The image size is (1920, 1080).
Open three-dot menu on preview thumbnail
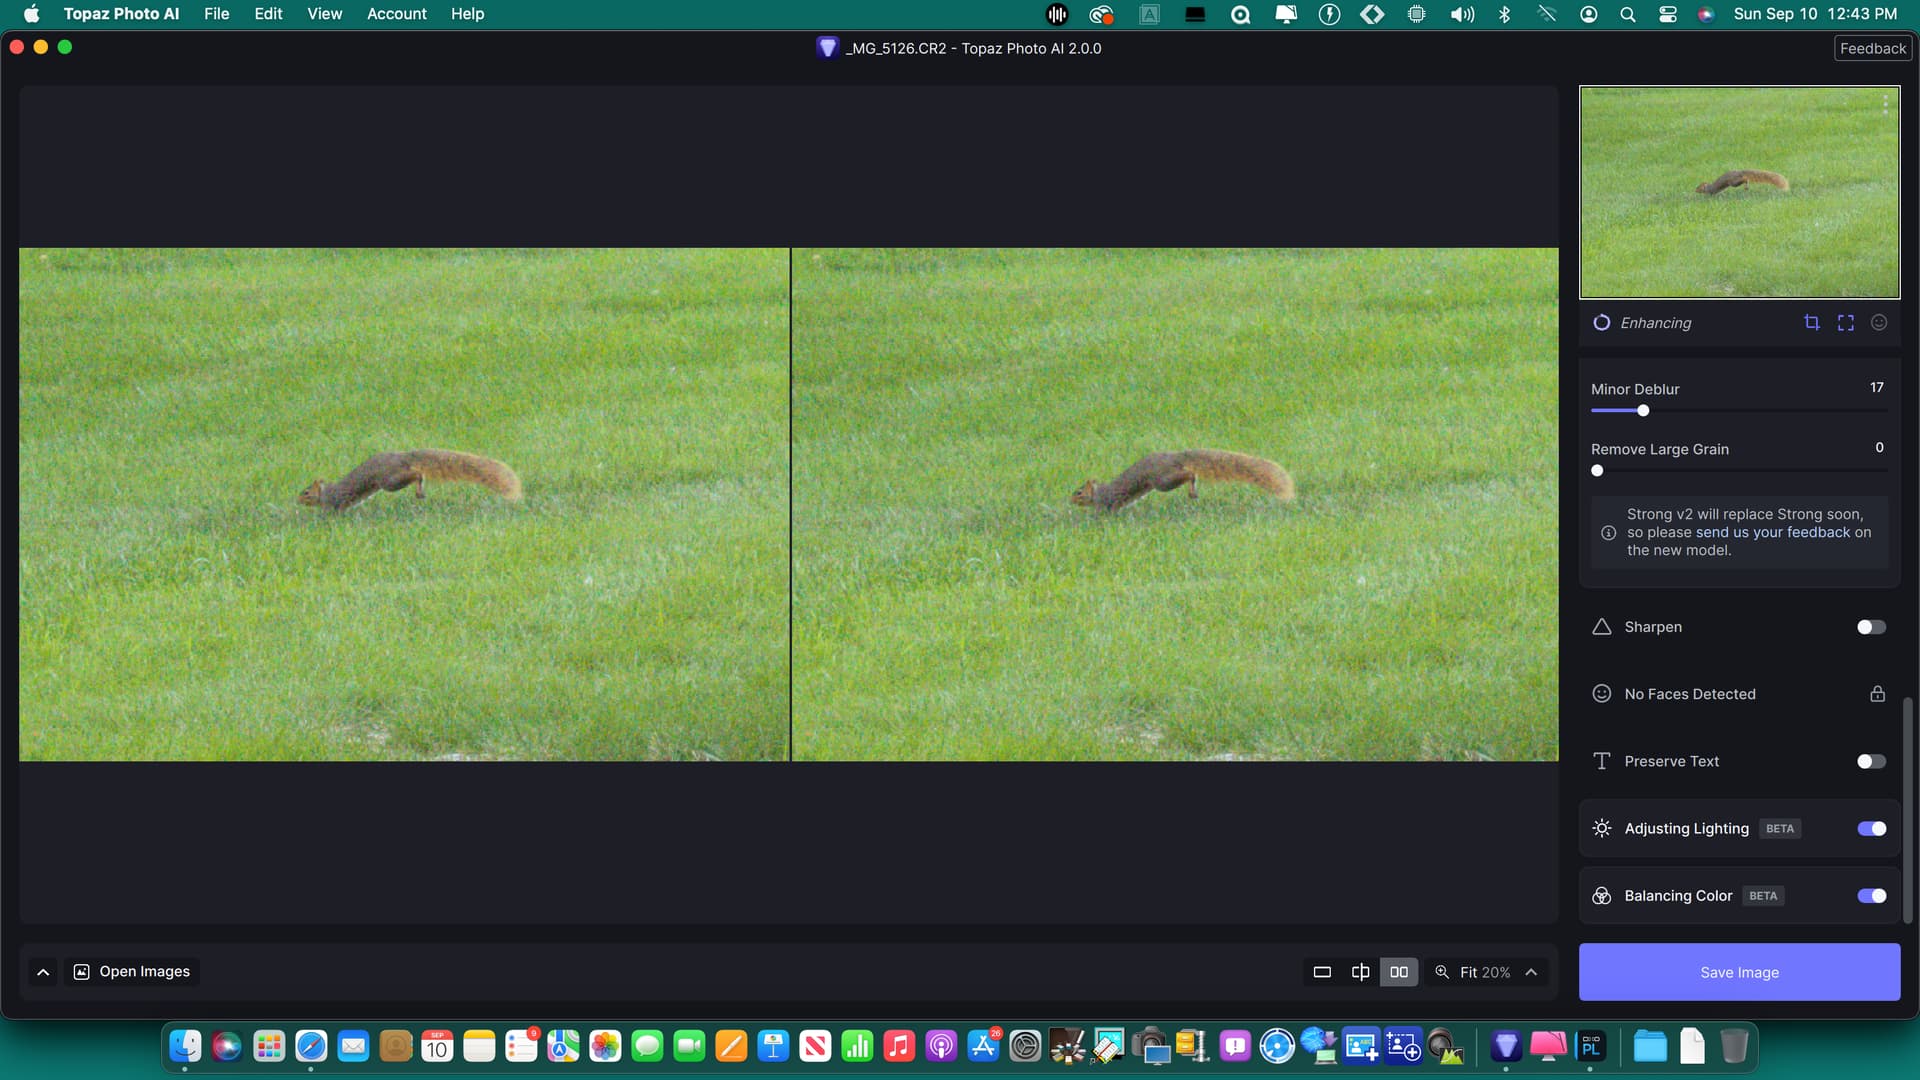point(1885,103)
